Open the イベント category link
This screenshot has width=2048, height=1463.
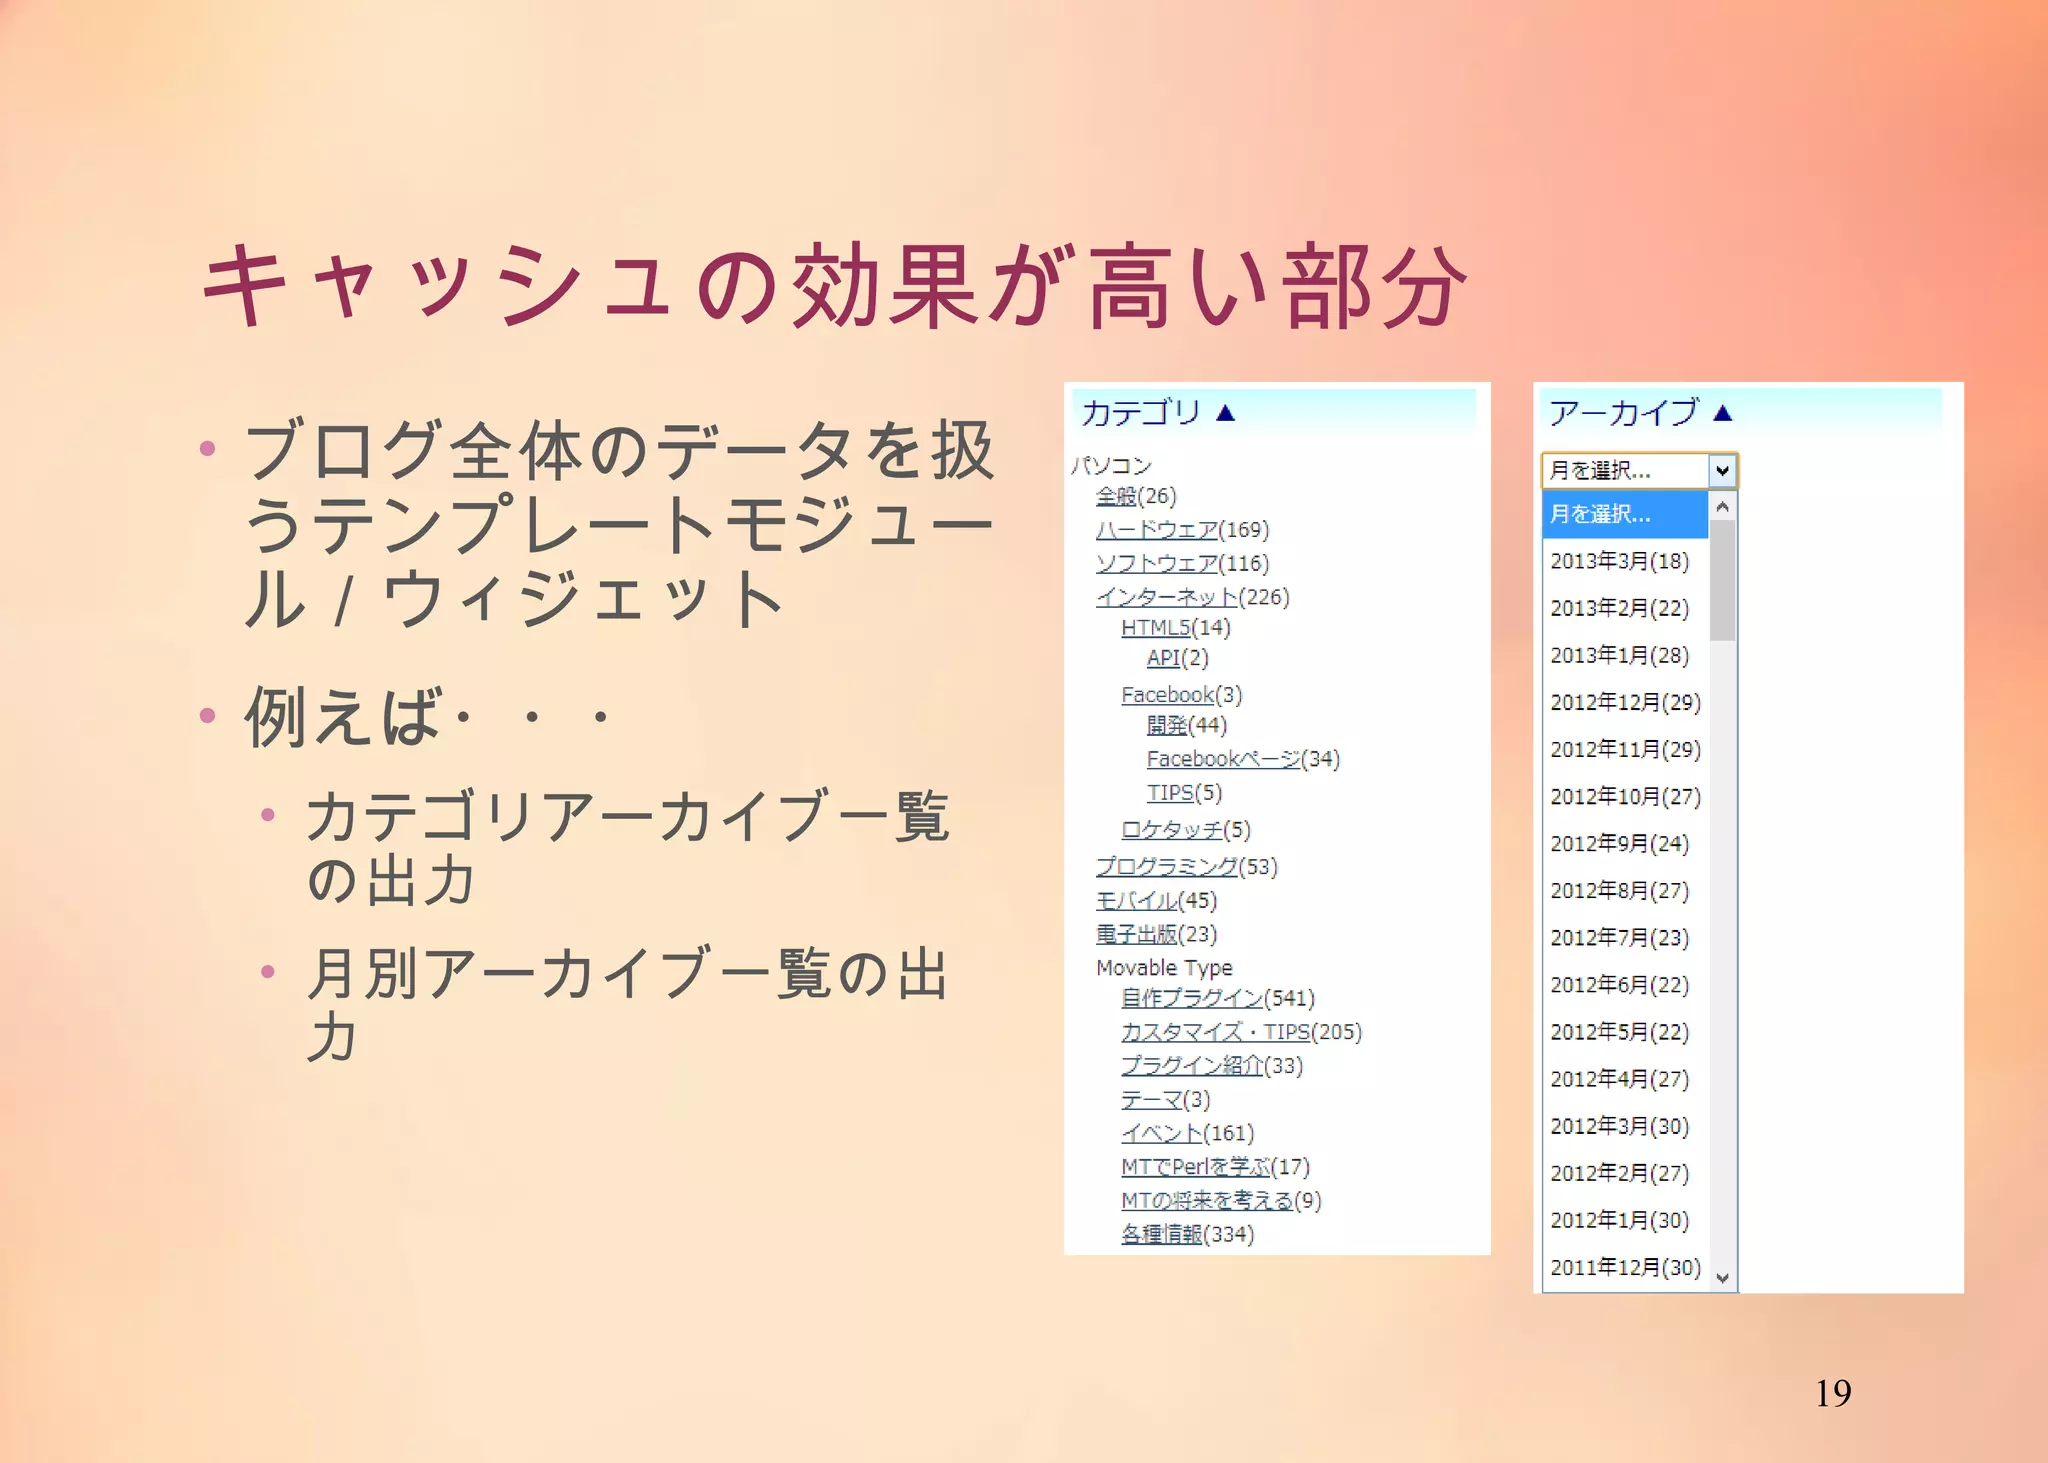tap(1162, 1133)
